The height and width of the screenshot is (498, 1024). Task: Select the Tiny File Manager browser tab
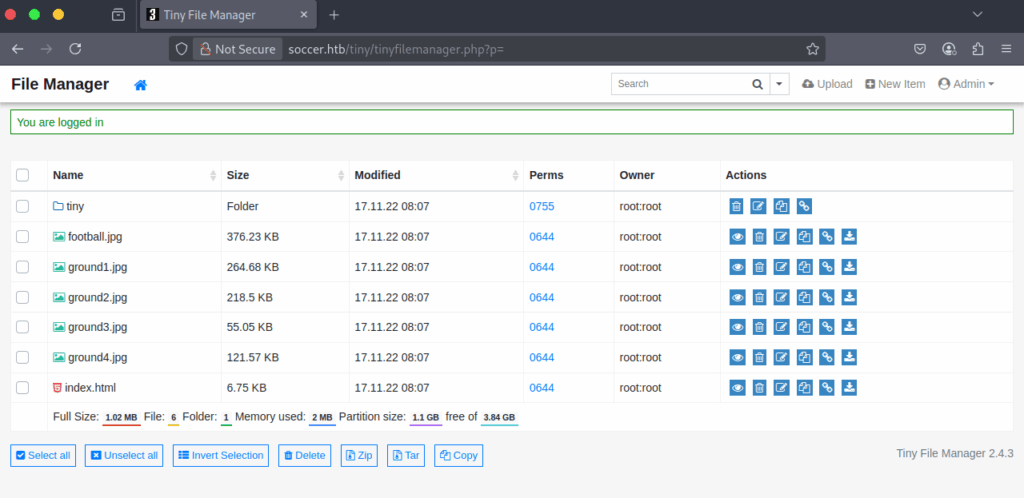(229, 15)
